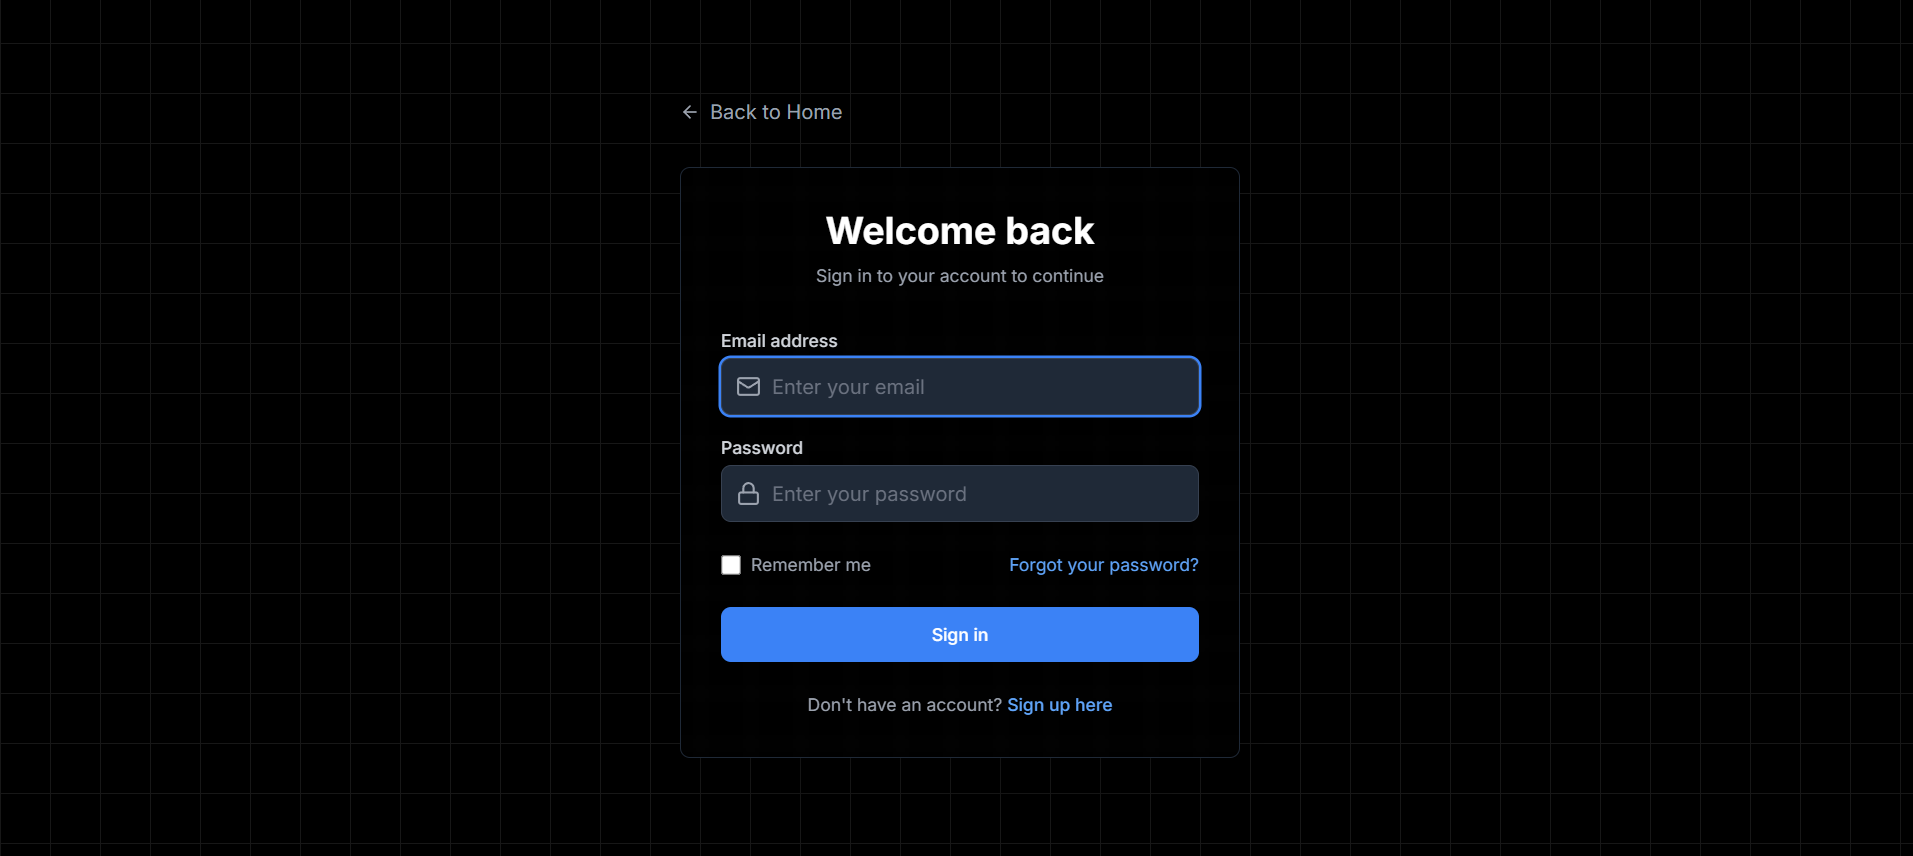The height and width of the screenshot is (856, 1913).
Task: Follow the 'Forgot your password?' link
Action: 1103,565
